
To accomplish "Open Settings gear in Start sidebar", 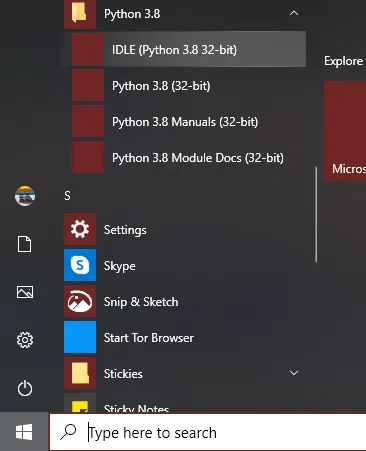I will pyautogui.click(x=25, y=340).
